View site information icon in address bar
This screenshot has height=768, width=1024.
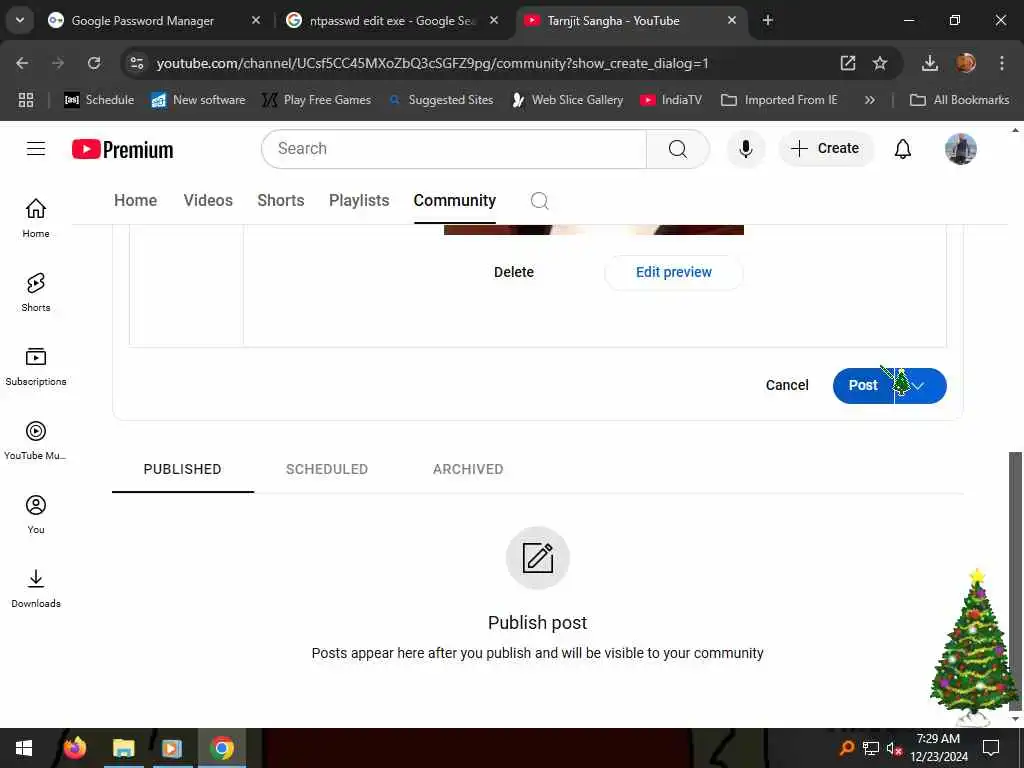tap(136, 63)
